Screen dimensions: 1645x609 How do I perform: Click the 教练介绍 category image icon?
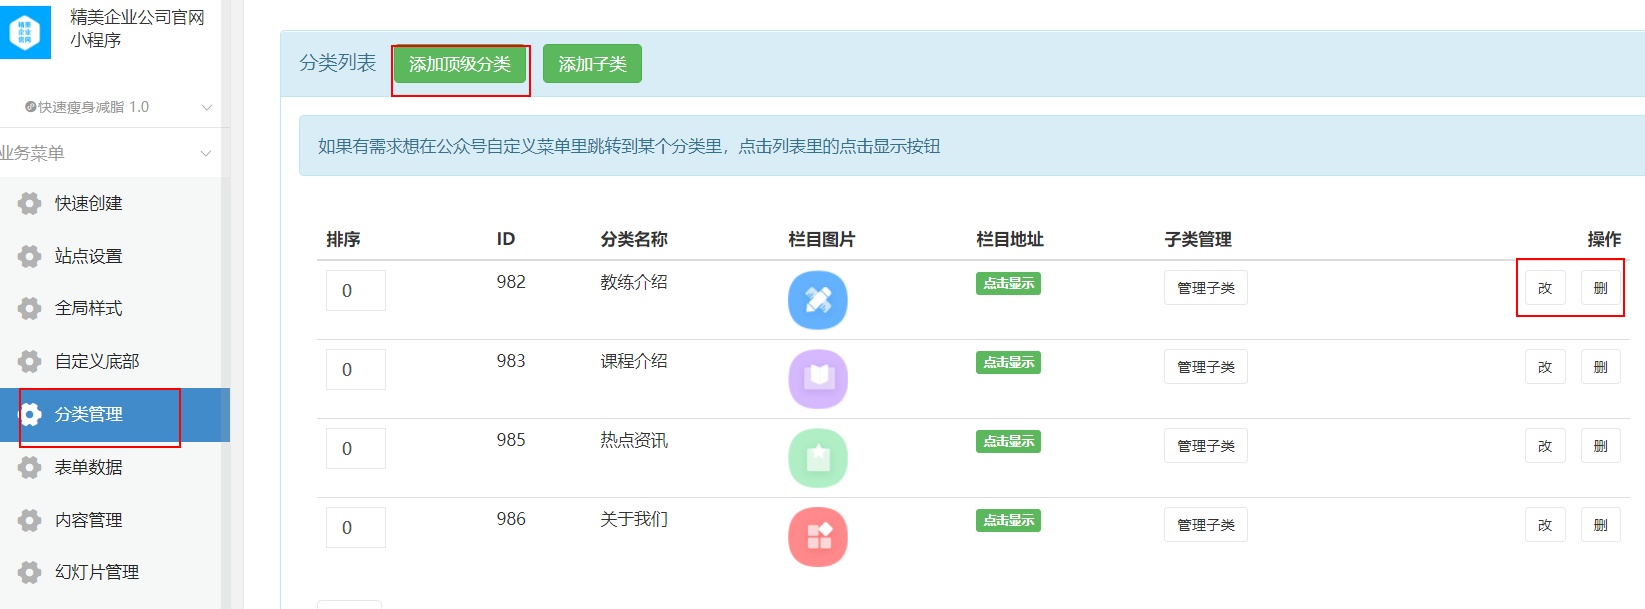pos(817,300)
